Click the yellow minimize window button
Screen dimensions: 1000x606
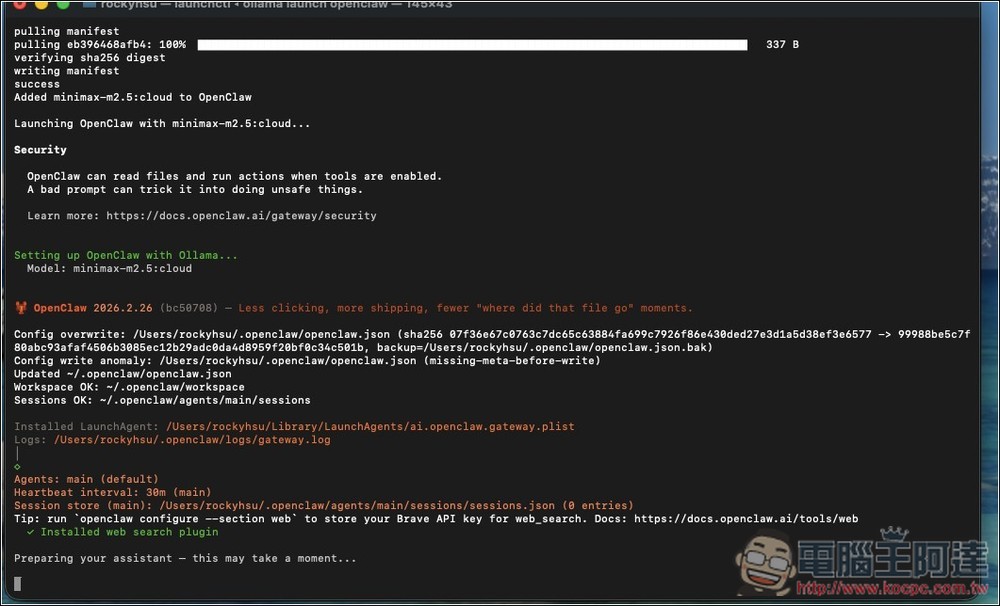[x=41, y=3]
